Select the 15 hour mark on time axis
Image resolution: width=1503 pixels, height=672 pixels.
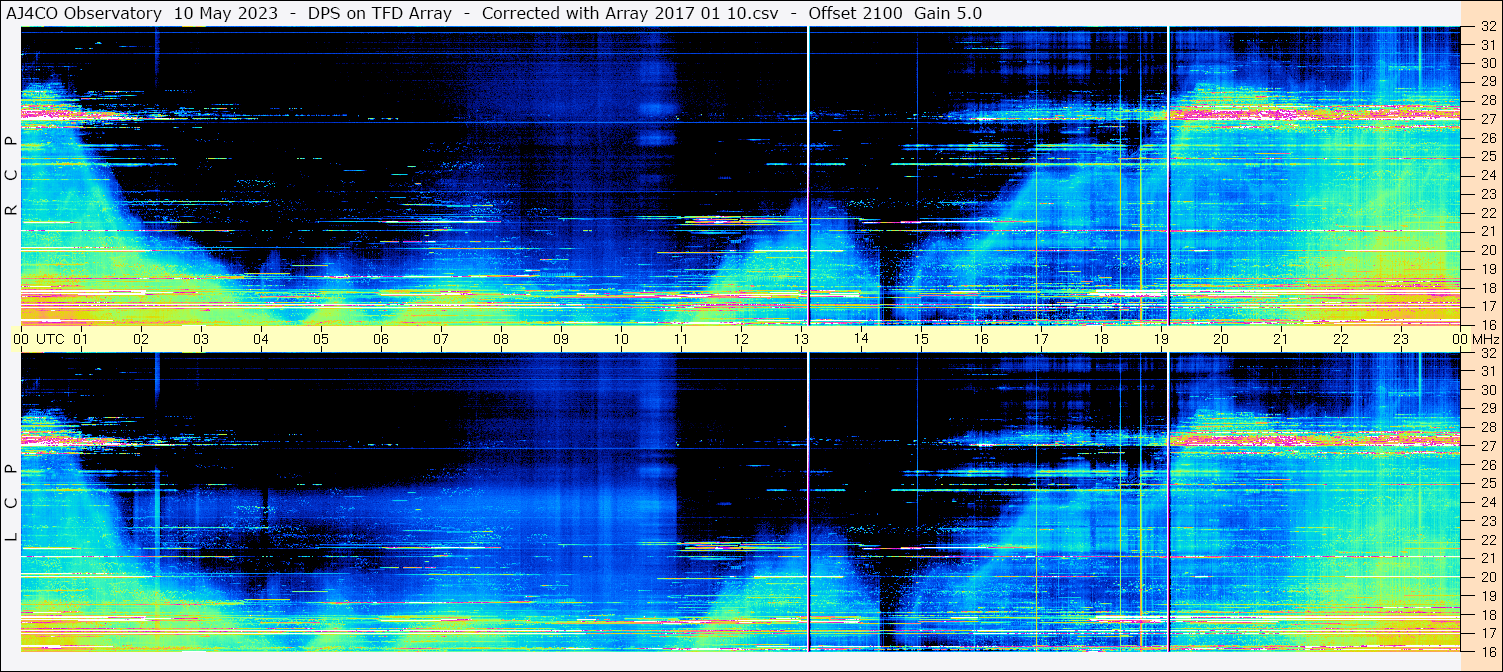[920, 339]
